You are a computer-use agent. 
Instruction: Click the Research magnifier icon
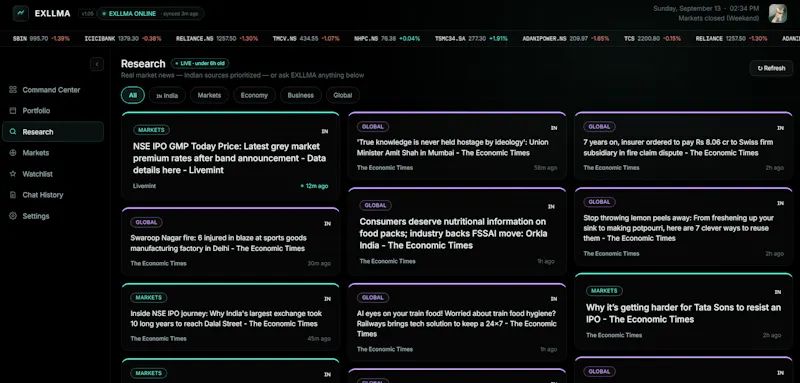click(x=13, y=132)
